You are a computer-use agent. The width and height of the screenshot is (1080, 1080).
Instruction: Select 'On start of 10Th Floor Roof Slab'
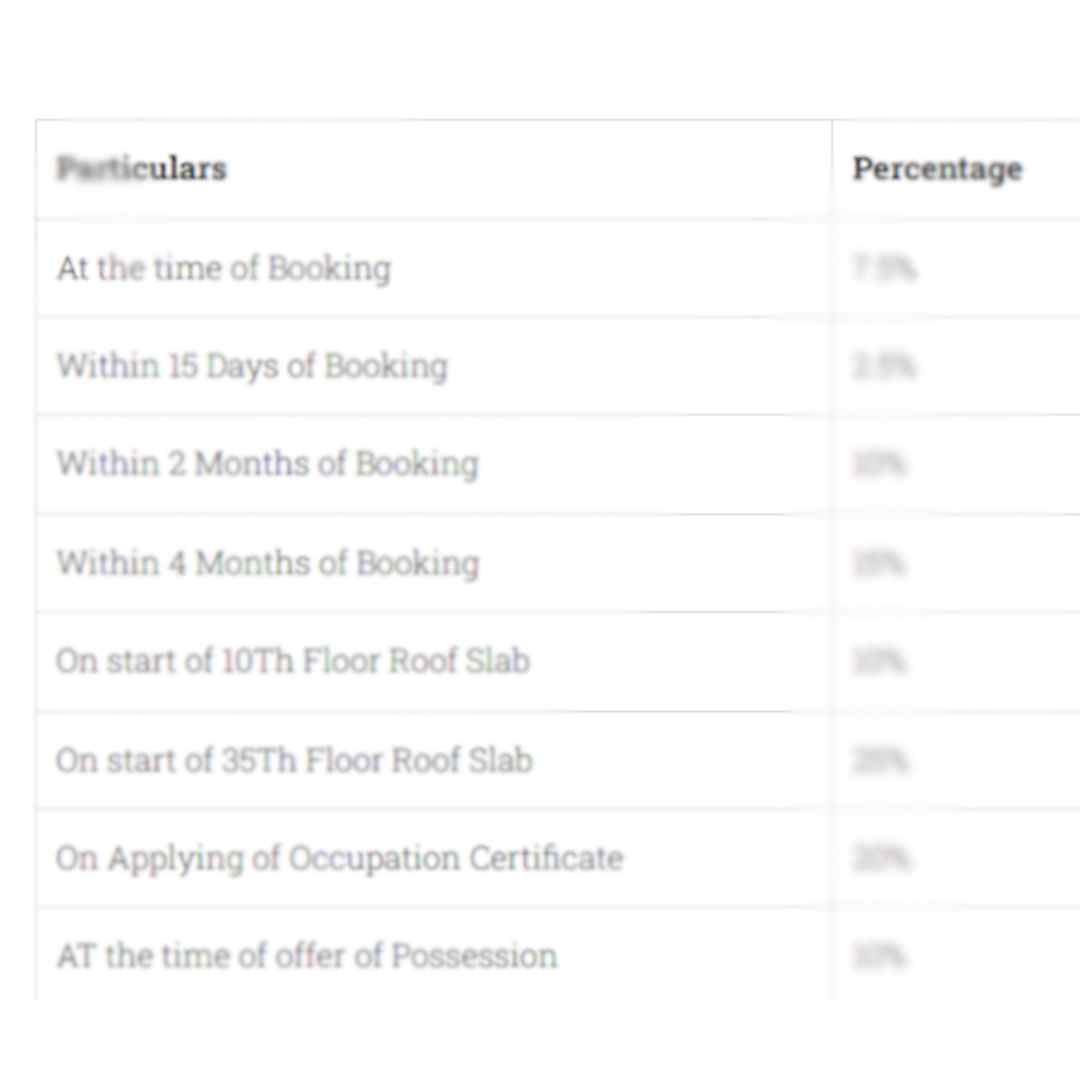[x=292, y=661]
